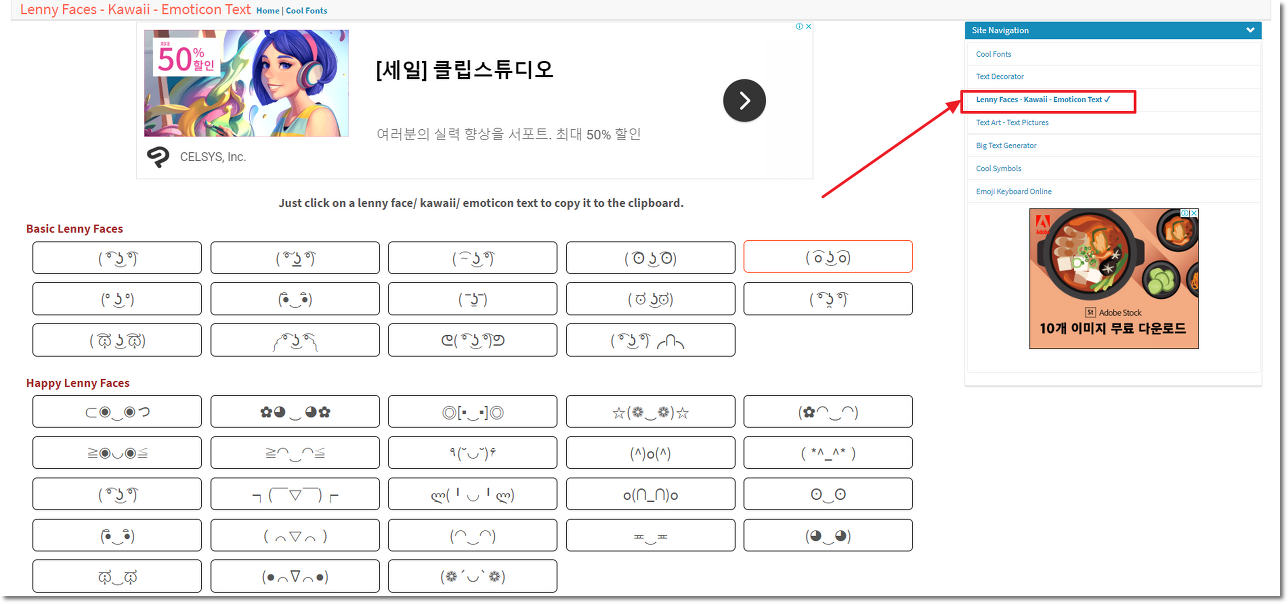The width and height of the screenshot is (1288, 604).
Task: Copy the (^)o(^) emoticon
Action: pyautogui.click(x=650, y=453)
